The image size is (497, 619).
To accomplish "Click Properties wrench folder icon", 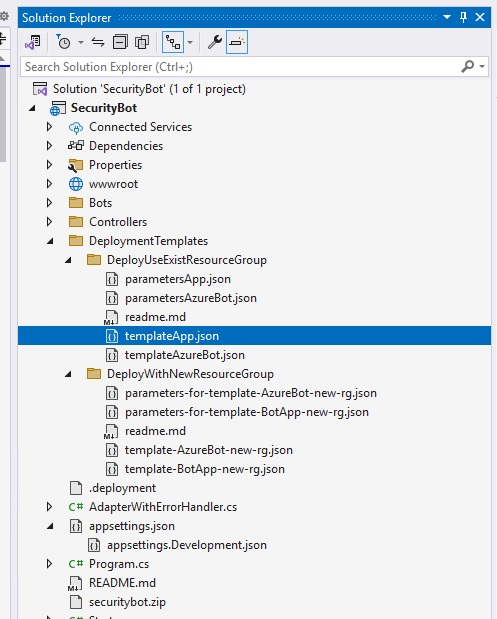I will (x=75, y=165).
